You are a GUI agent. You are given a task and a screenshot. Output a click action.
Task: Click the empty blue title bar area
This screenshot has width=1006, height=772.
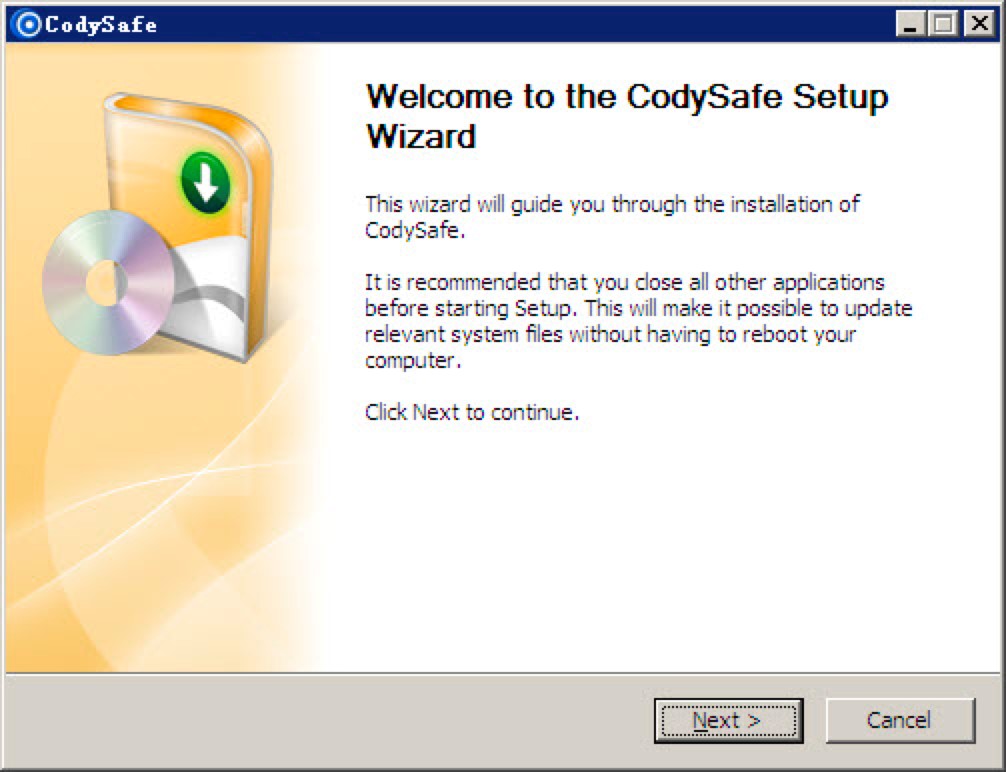tap(500, 25)
